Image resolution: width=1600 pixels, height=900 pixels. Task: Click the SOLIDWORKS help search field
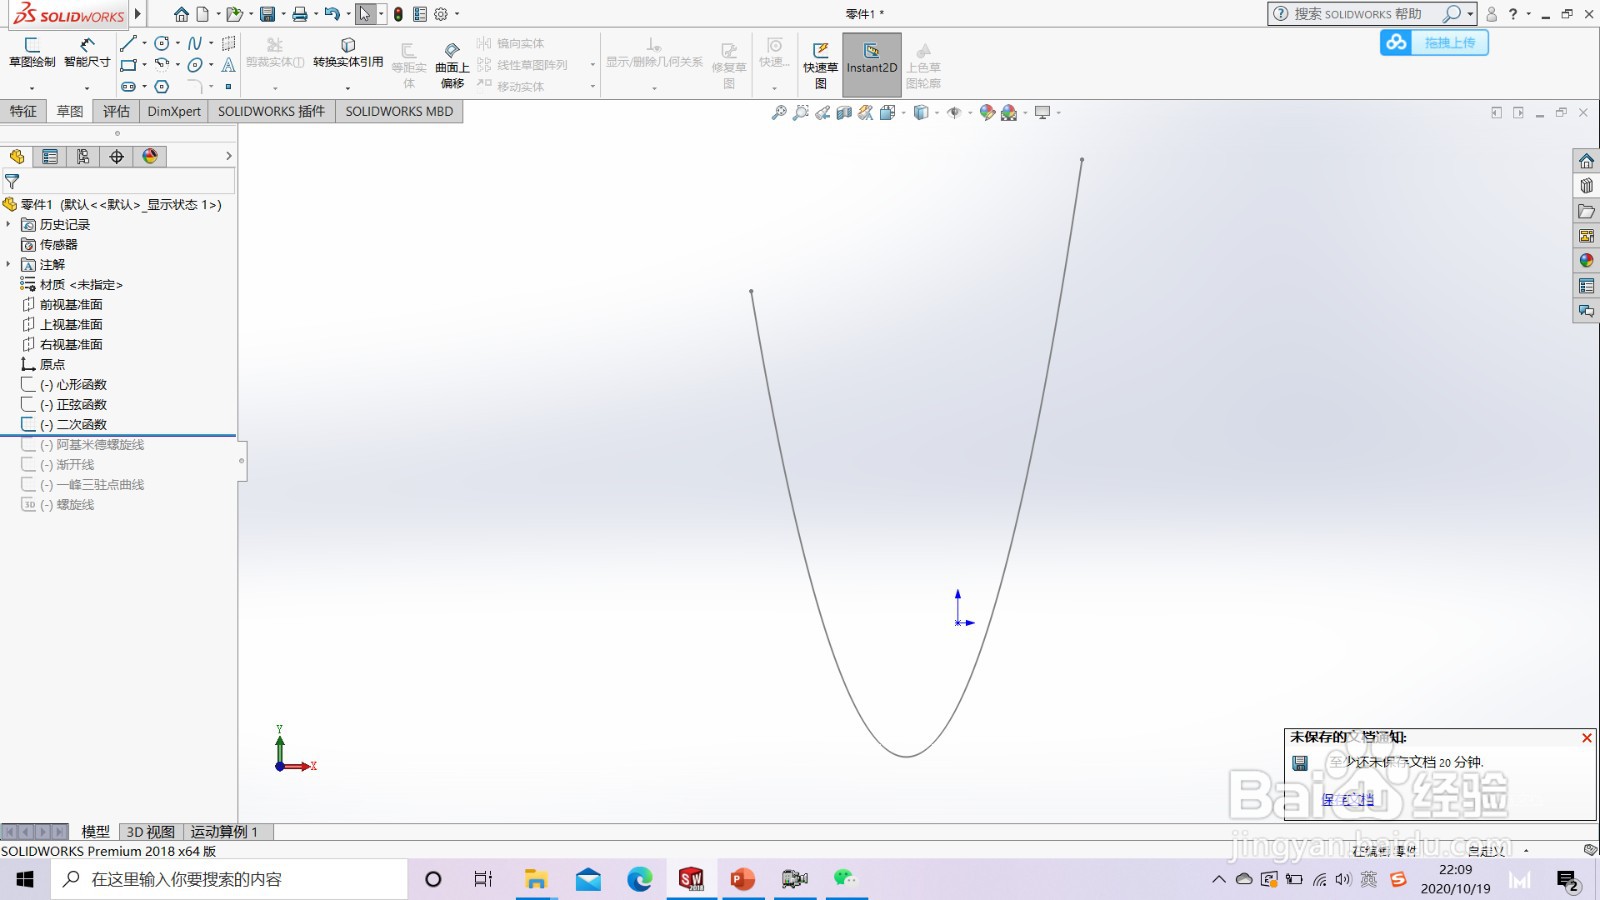pos(1357,14)
